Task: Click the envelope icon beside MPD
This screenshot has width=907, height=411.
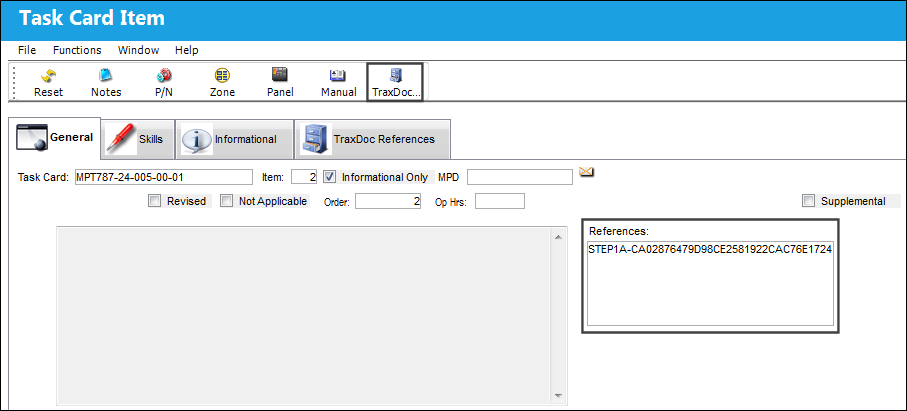Action: 587,172
